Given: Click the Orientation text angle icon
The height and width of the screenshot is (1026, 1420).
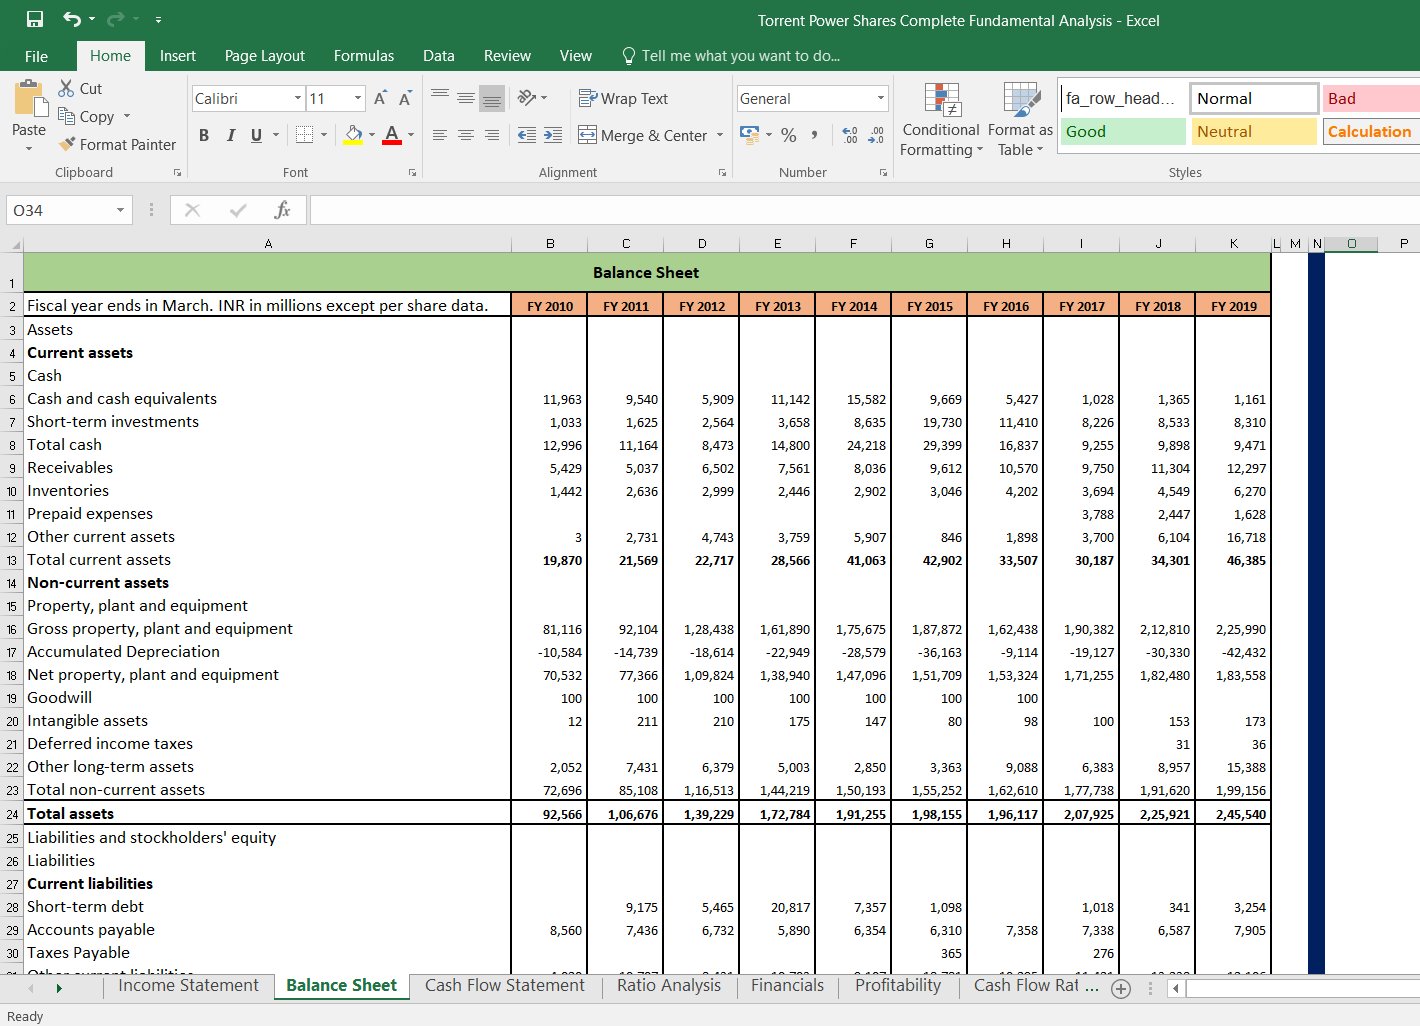Looking at the screenshot, I should 528,97.
